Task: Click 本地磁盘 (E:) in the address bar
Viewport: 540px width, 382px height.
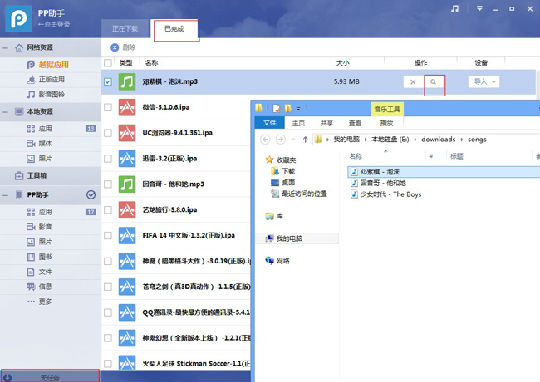Action: (390, 140)
